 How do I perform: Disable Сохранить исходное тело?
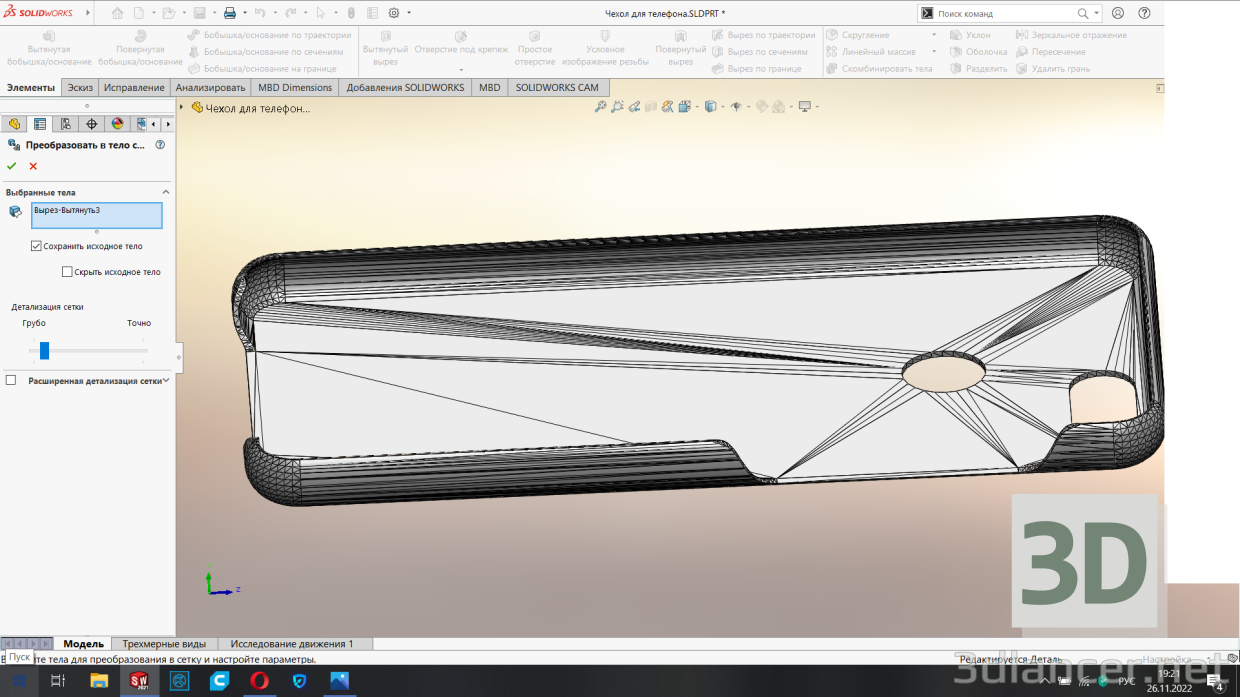tap(36, 246)
